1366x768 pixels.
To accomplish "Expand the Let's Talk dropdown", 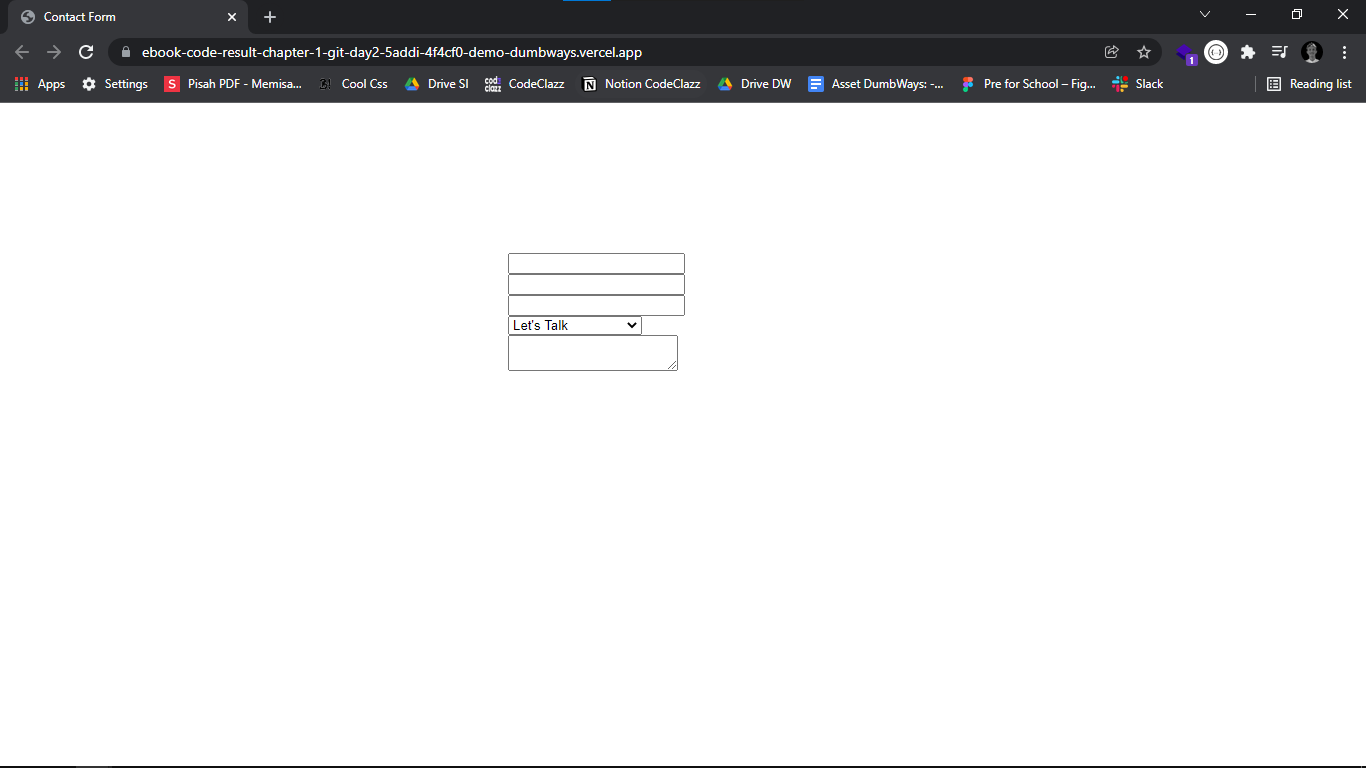I will point(574,325).
